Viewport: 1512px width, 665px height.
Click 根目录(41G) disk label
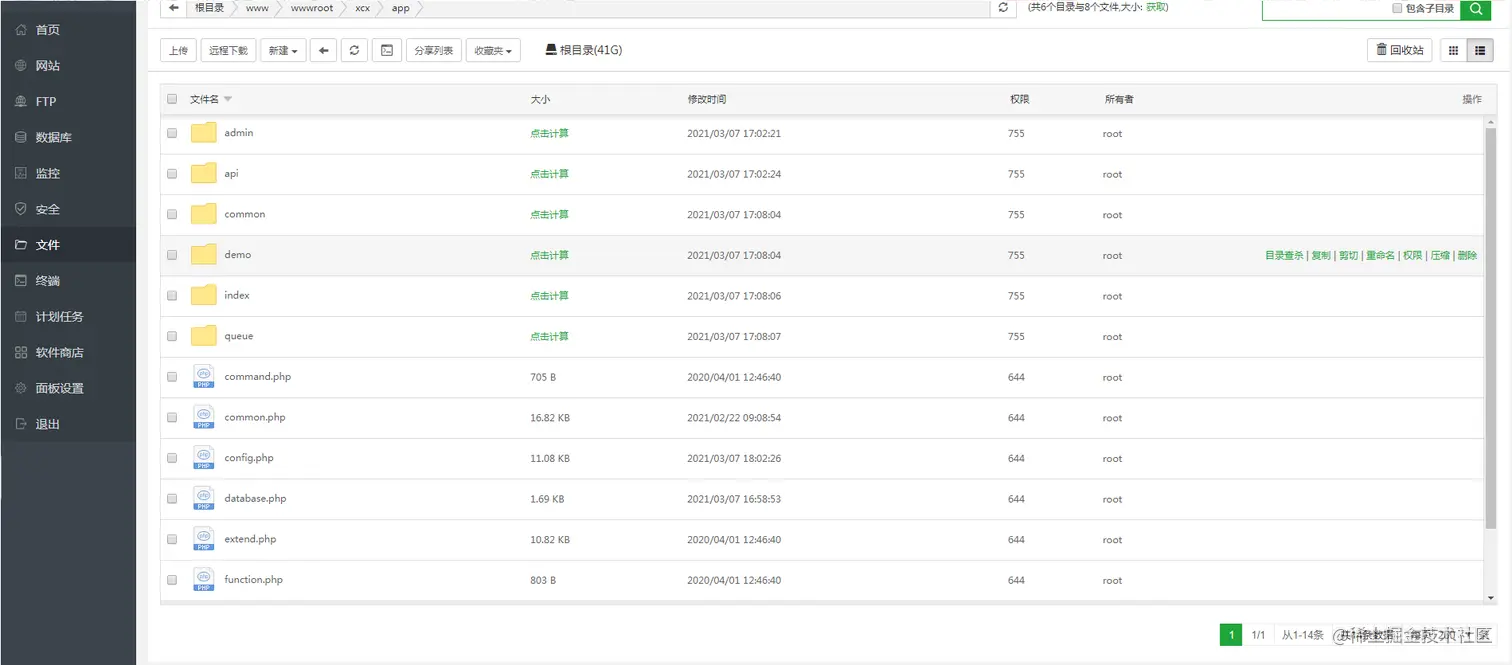(584, 50)
